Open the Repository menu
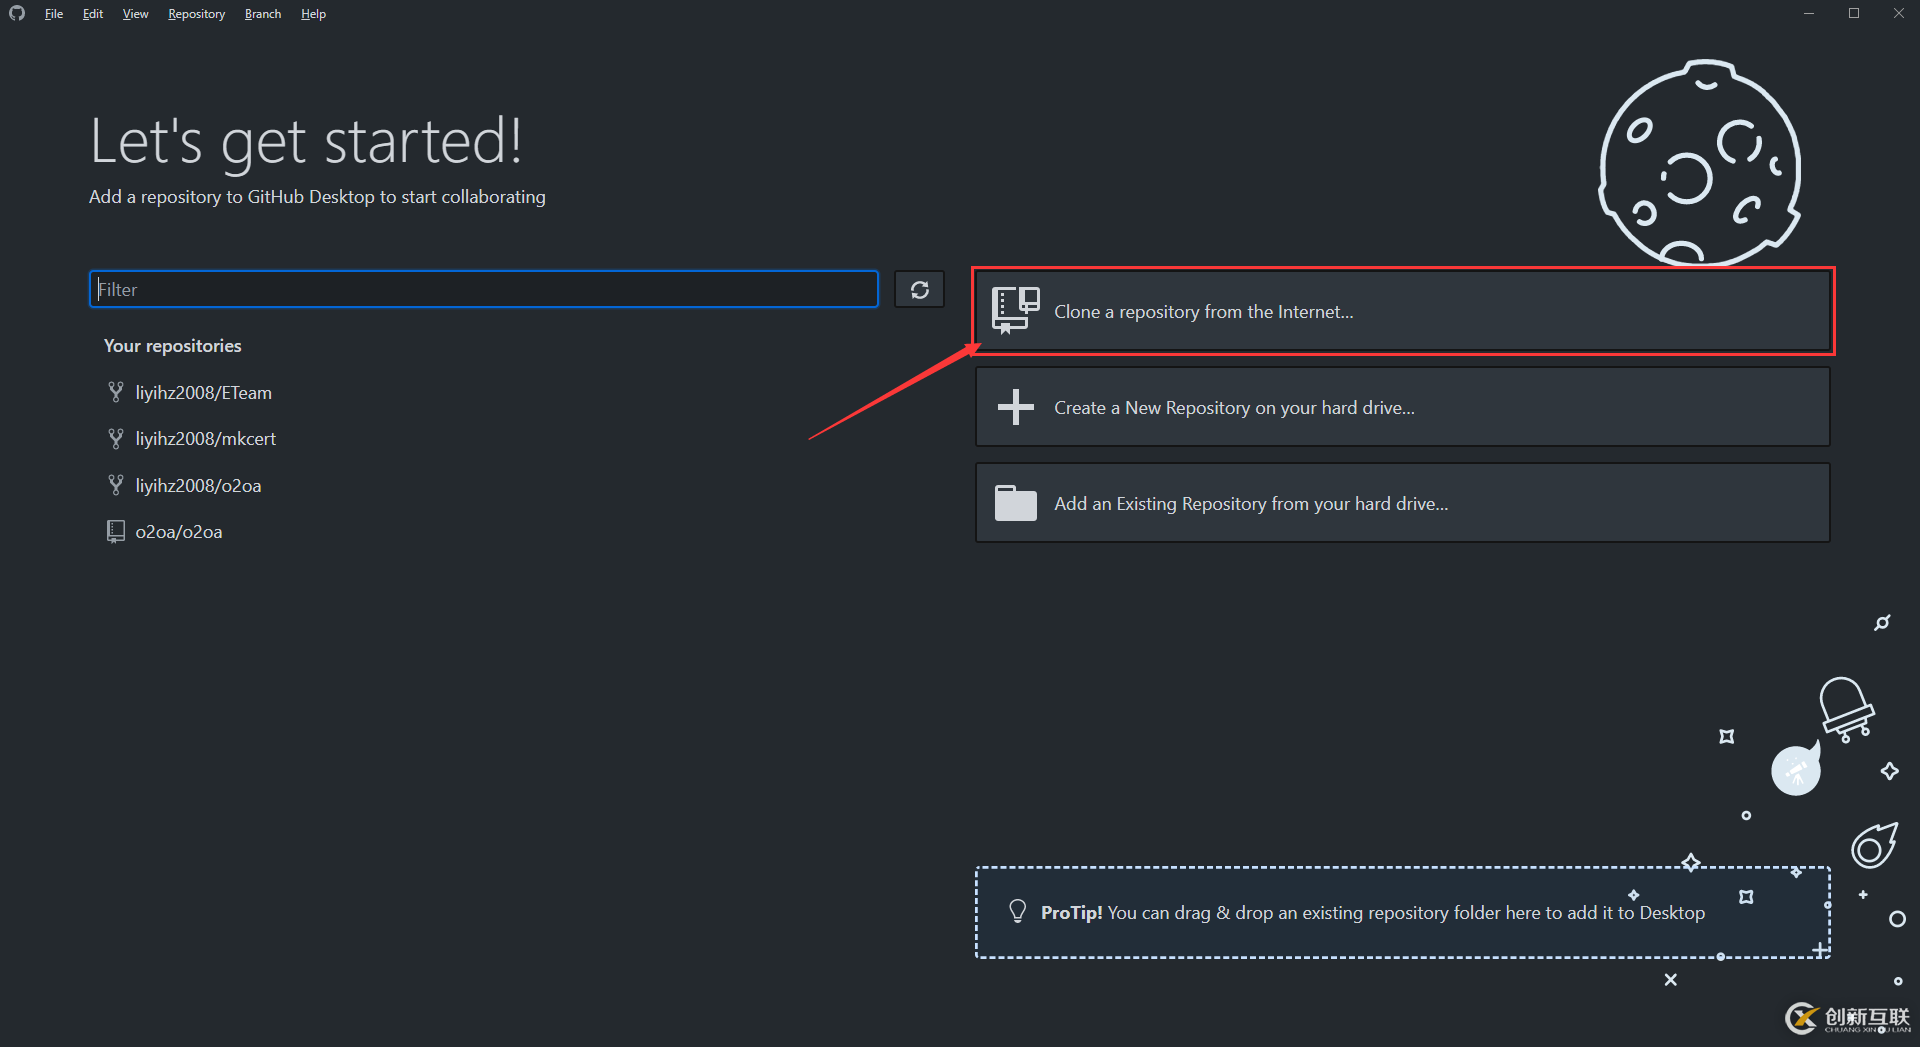Viewport: 1920px width, 1047px height. point(196,14)
